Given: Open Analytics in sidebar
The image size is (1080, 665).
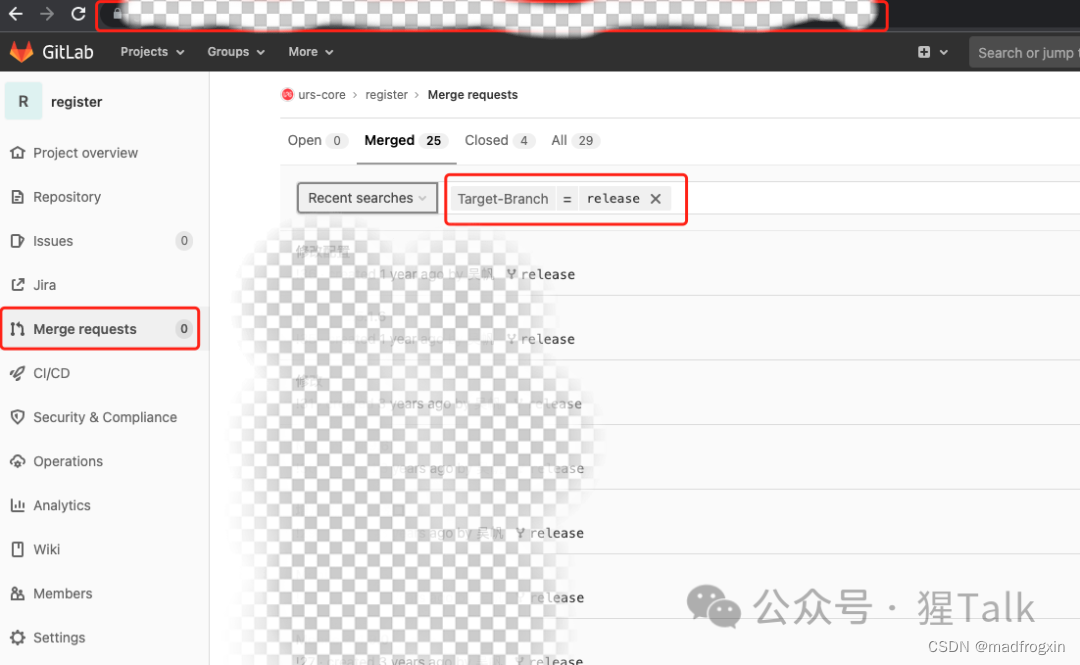Looking at the screenshot, I should (x=62, y=505).
